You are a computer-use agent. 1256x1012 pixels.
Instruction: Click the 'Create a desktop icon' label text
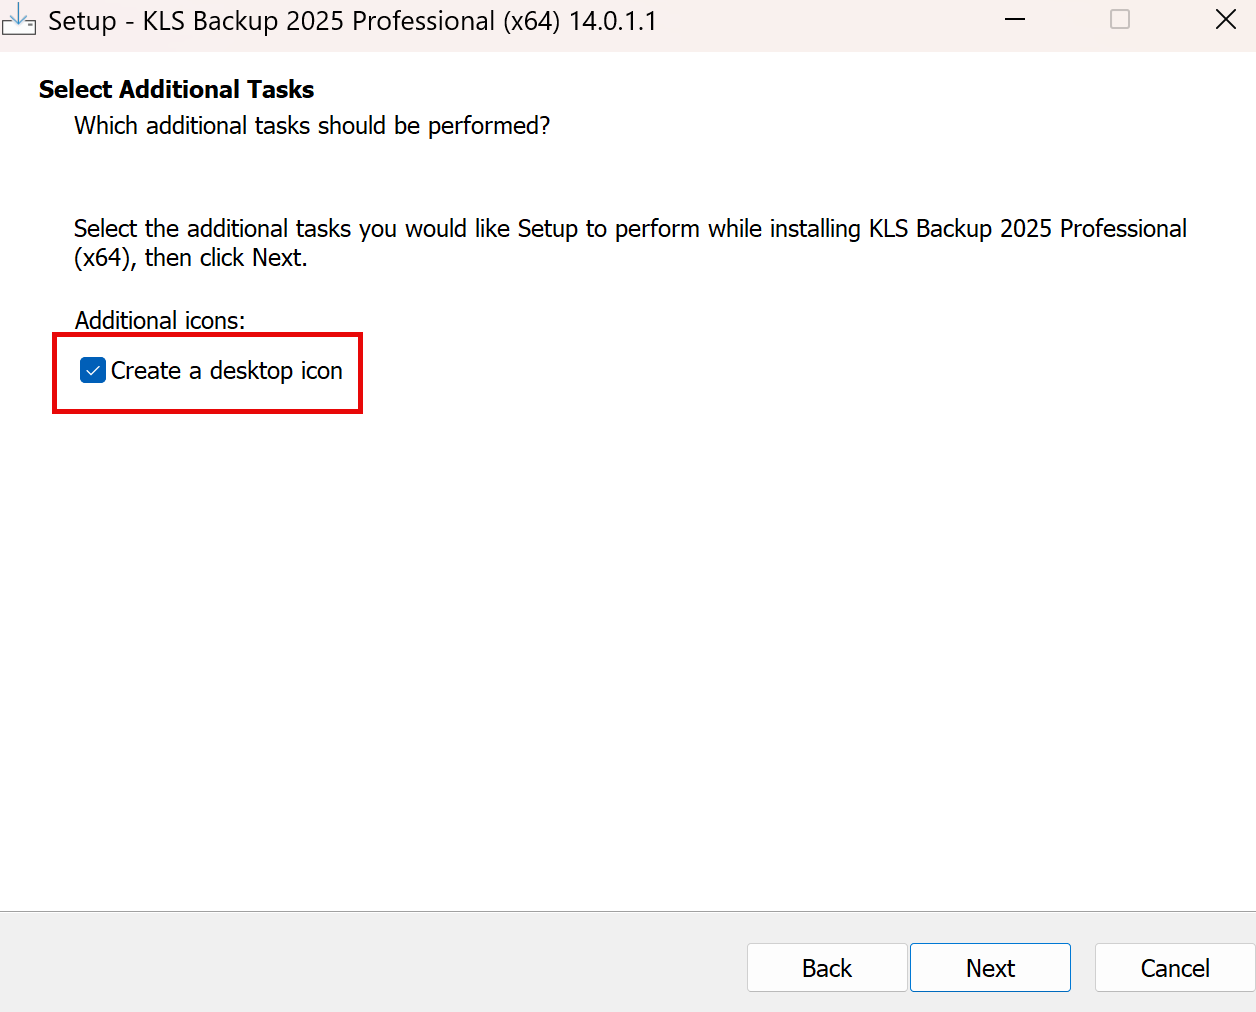[226, 371]
